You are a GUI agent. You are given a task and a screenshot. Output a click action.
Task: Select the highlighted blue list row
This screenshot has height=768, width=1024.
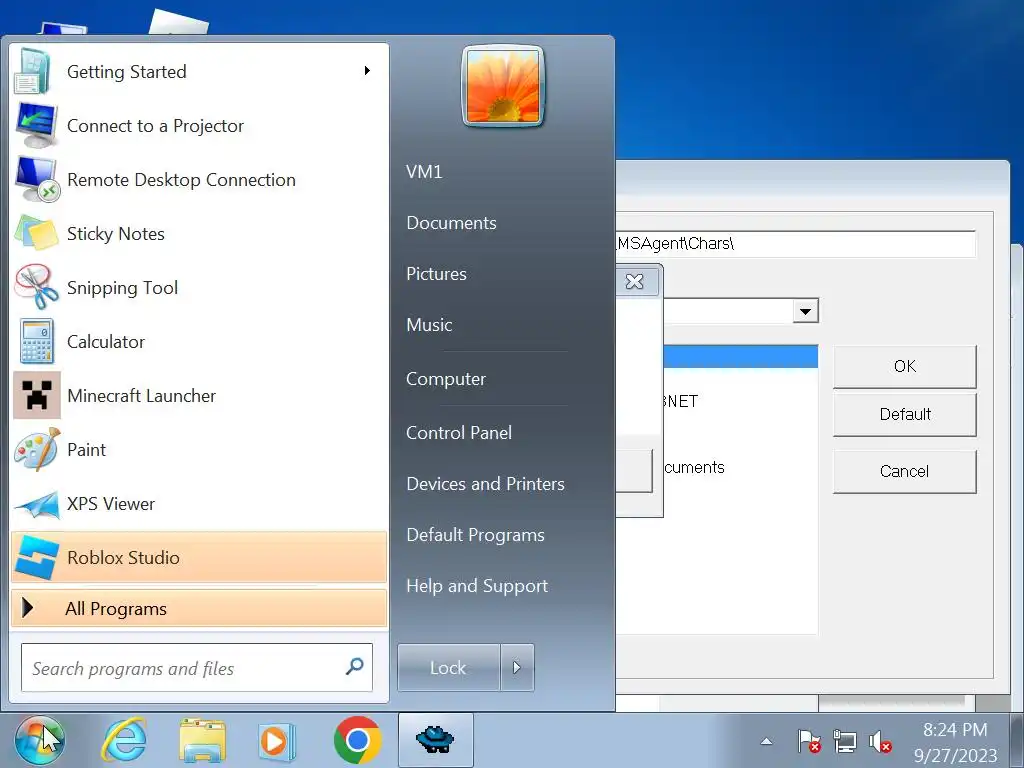(x=741, y=357)
